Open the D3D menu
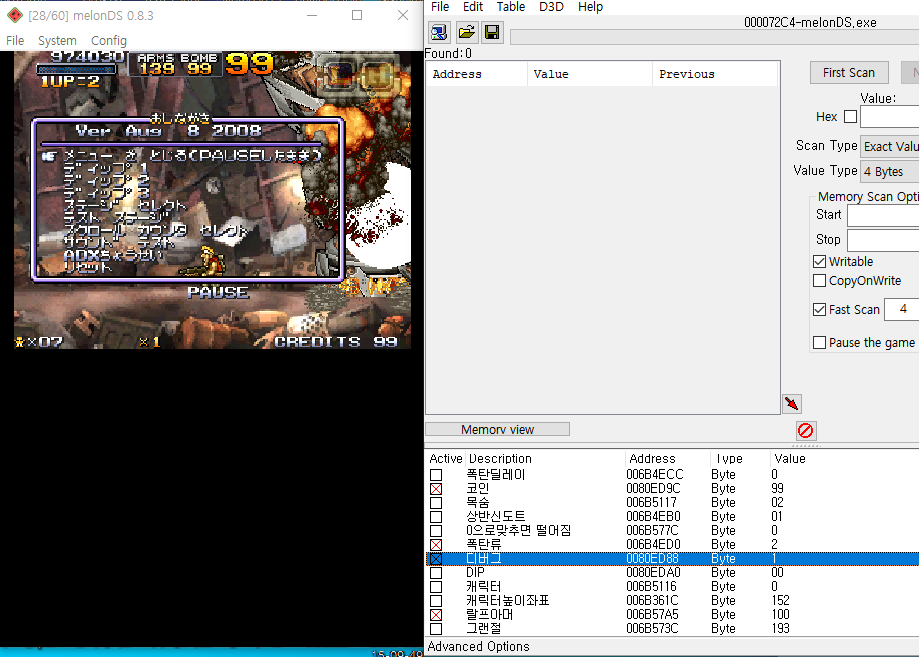 pyautogui.click(x=551, y=7)
